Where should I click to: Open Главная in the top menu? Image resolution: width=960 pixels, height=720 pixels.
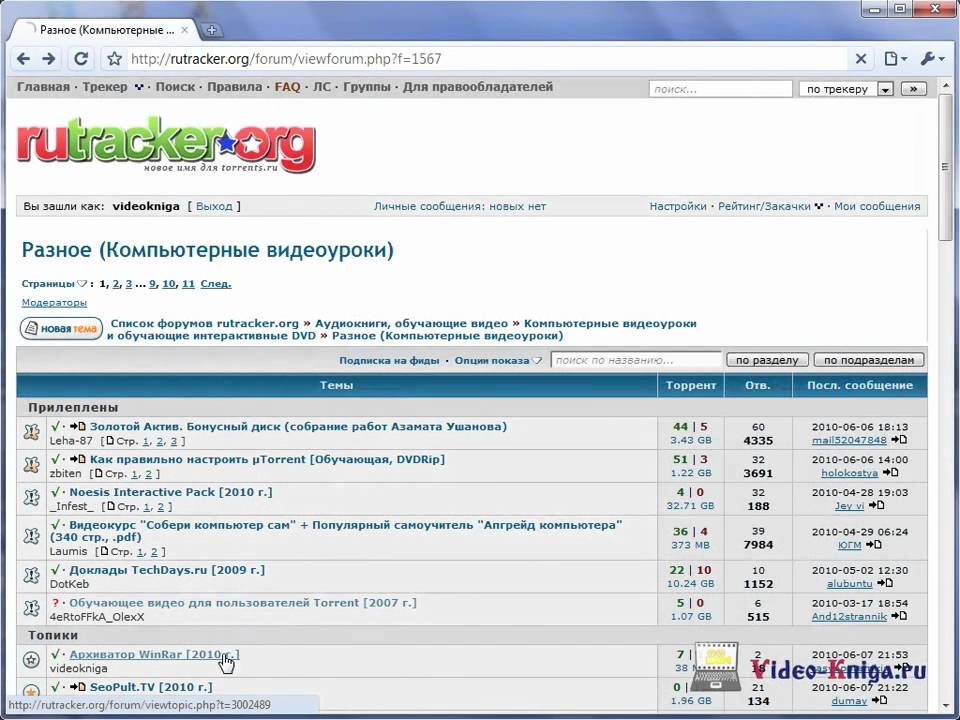point(43,87)
